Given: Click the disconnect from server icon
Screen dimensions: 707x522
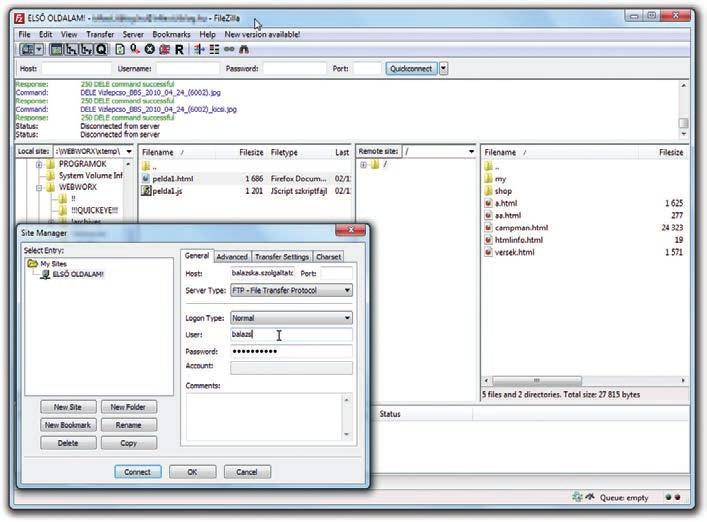Looking at the screenshot, I should (x=164, y=50).
